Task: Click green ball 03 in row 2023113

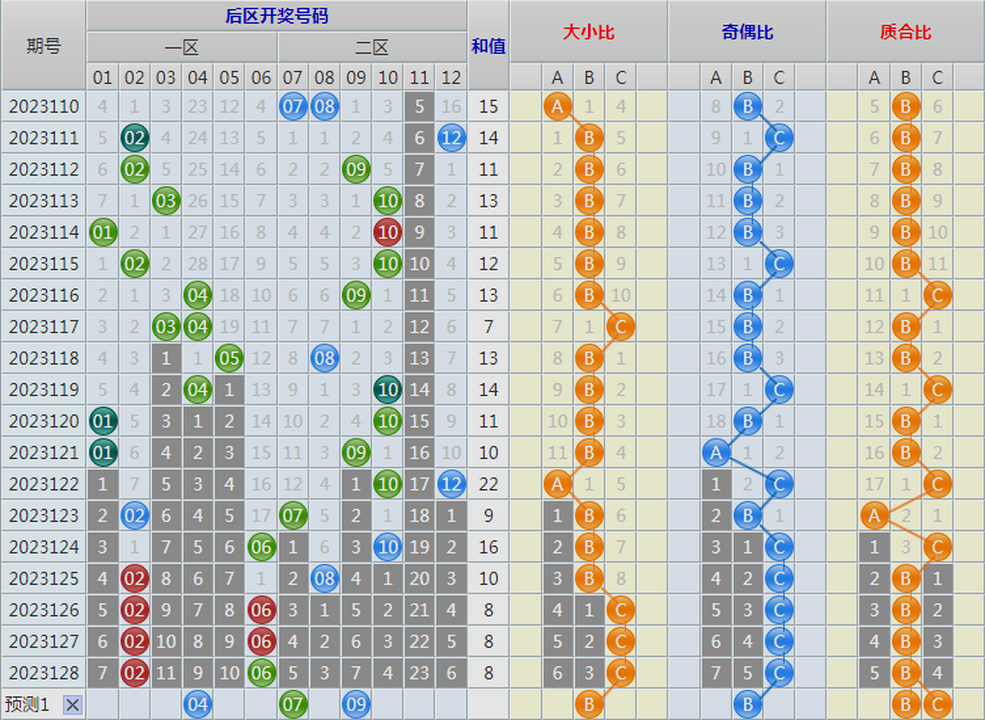Action: (166, 200)
